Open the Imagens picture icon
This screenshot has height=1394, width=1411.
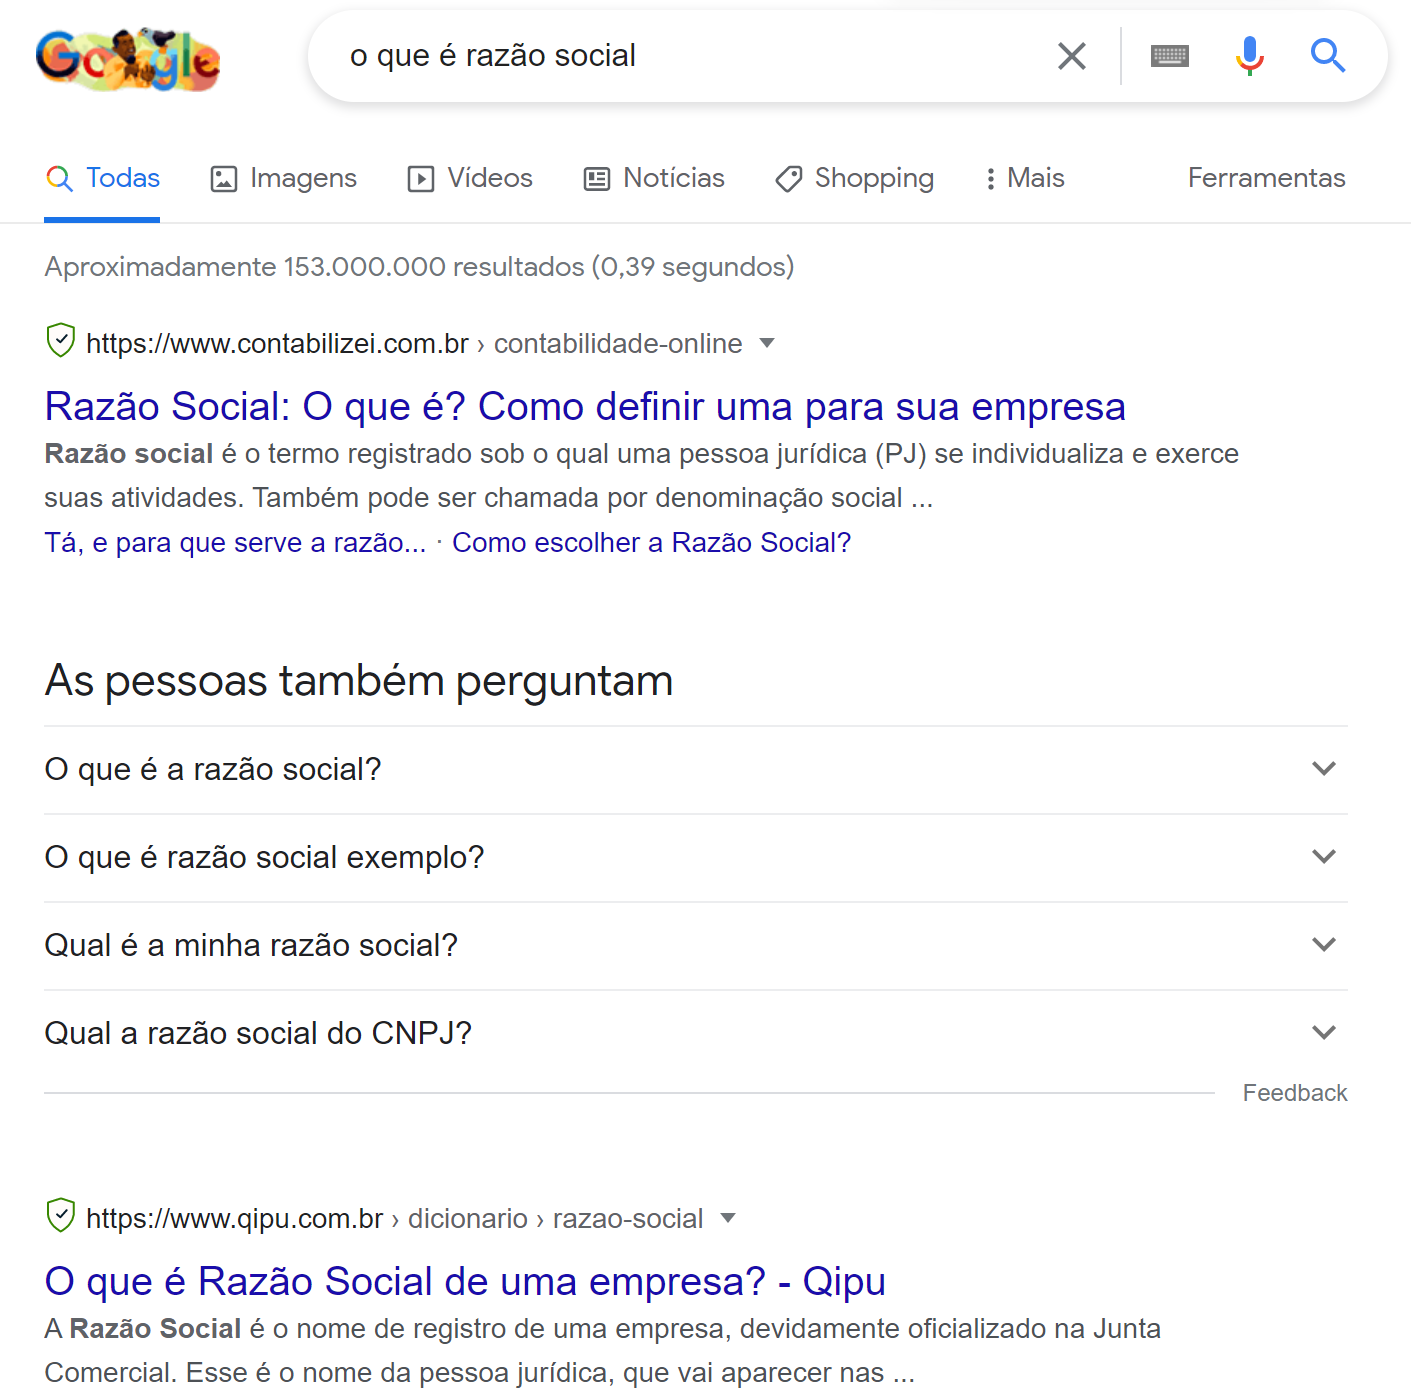[x=221, y=178]
